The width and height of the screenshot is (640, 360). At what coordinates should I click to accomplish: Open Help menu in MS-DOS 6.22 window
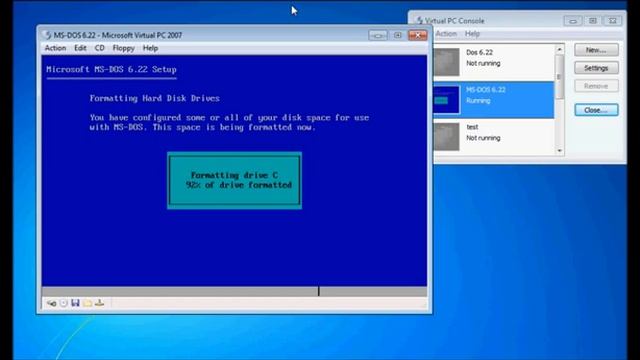pos(150,48)
